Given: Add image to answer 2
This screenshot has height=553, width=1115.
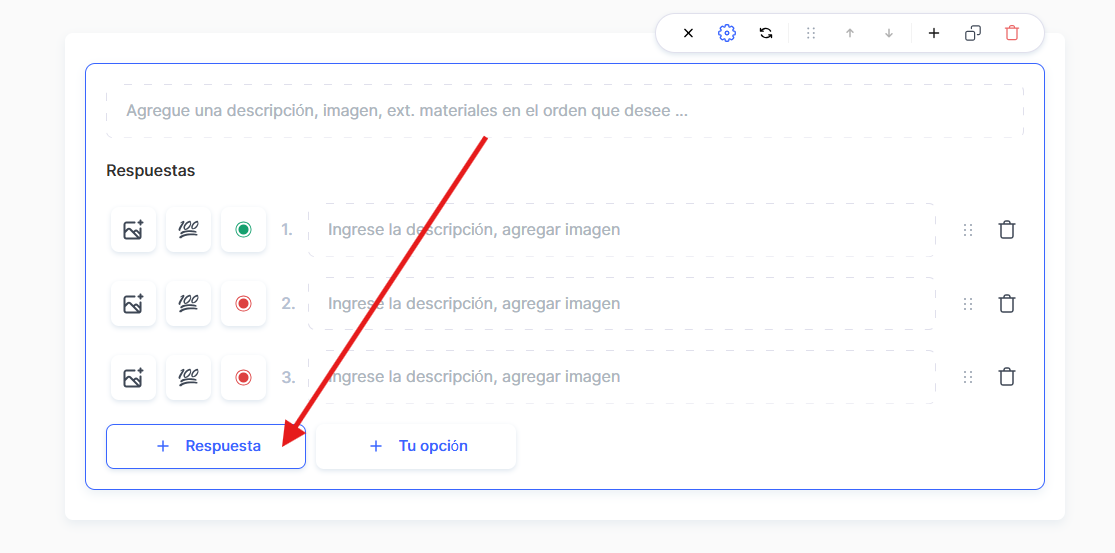Looking at the screenshot, I should click(x=134, y=304).
